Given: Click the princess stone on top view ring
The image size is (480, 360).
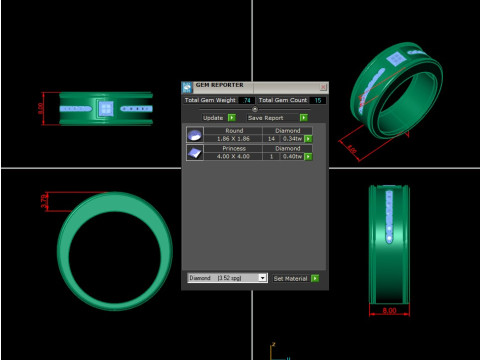Looking at the screenshot, I should 106,108.
